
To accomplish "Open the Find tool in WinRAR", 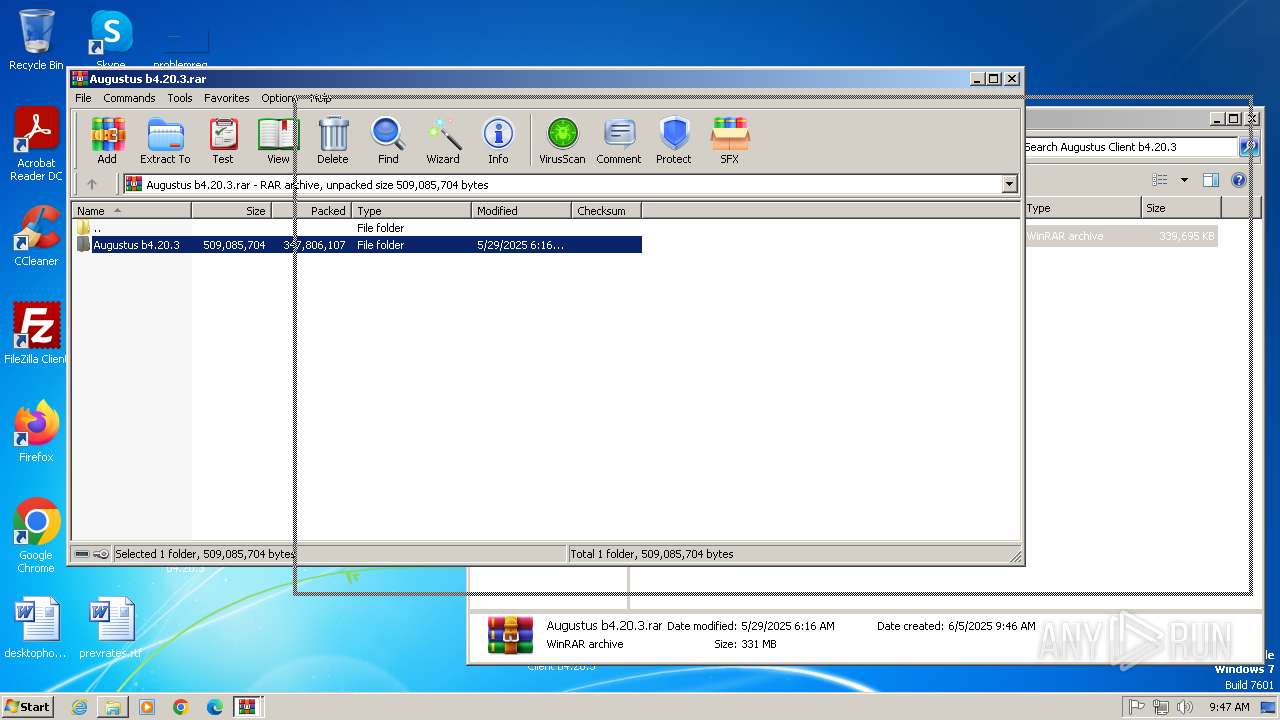I will click(x=388, y=140).
